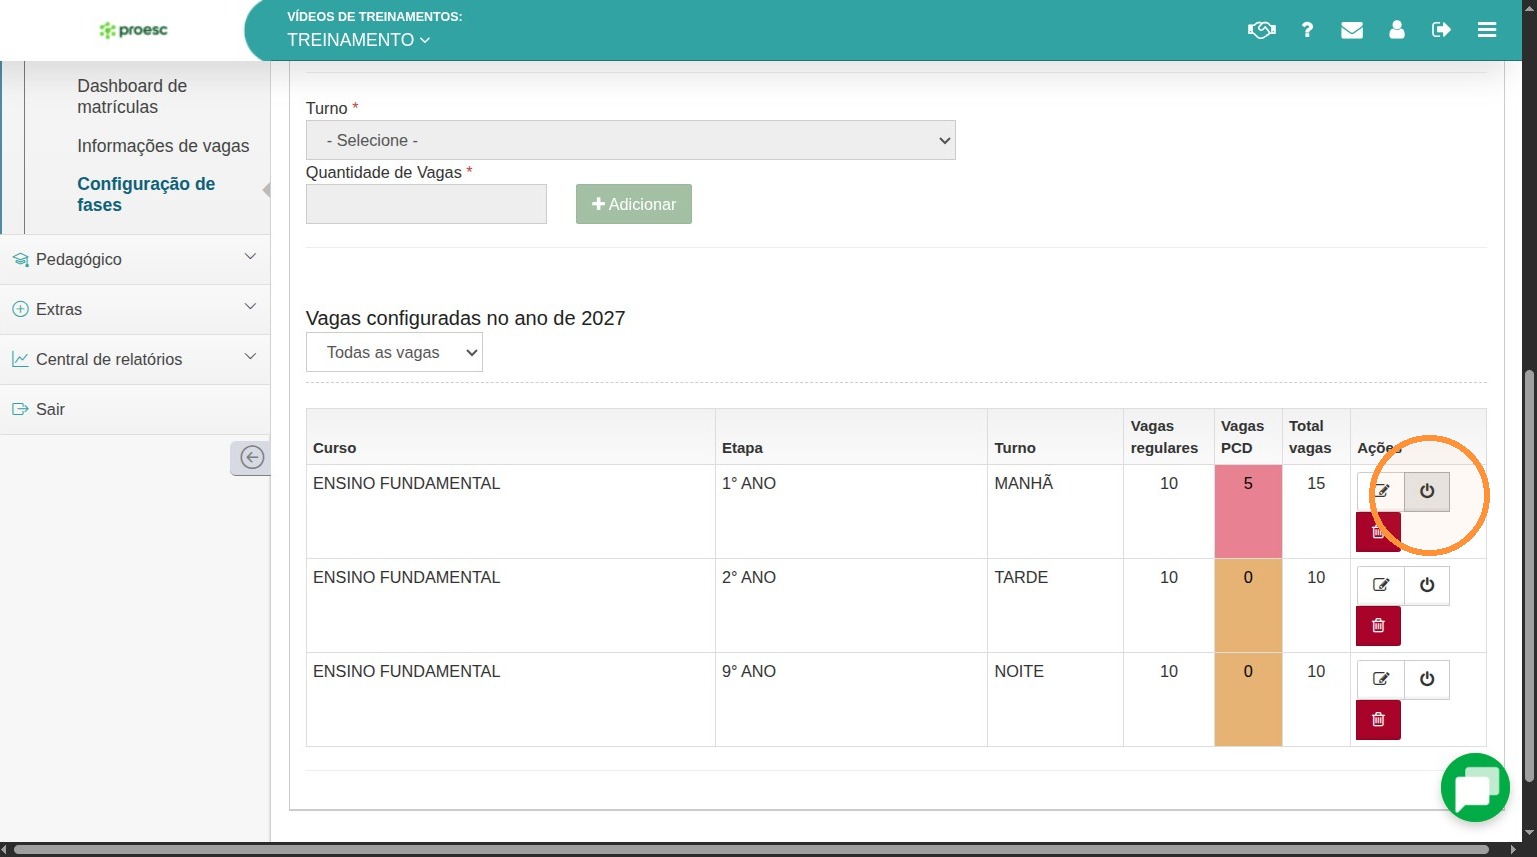Image resolution: width=1537 pixels, height=857 pixels.
Task: Click the pink Vagas PCD cell
Action: (1248, 511)
